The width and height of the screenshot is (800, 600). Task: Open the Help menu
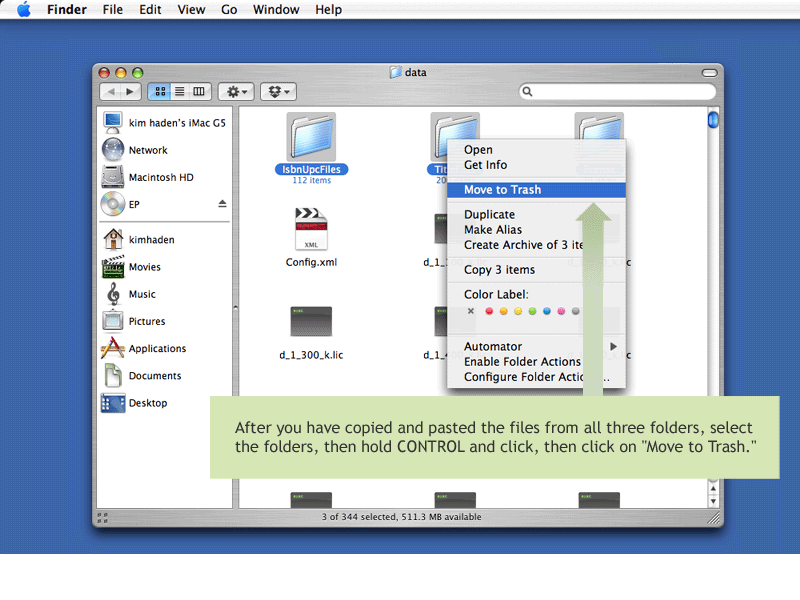click(x=328, y=10)
